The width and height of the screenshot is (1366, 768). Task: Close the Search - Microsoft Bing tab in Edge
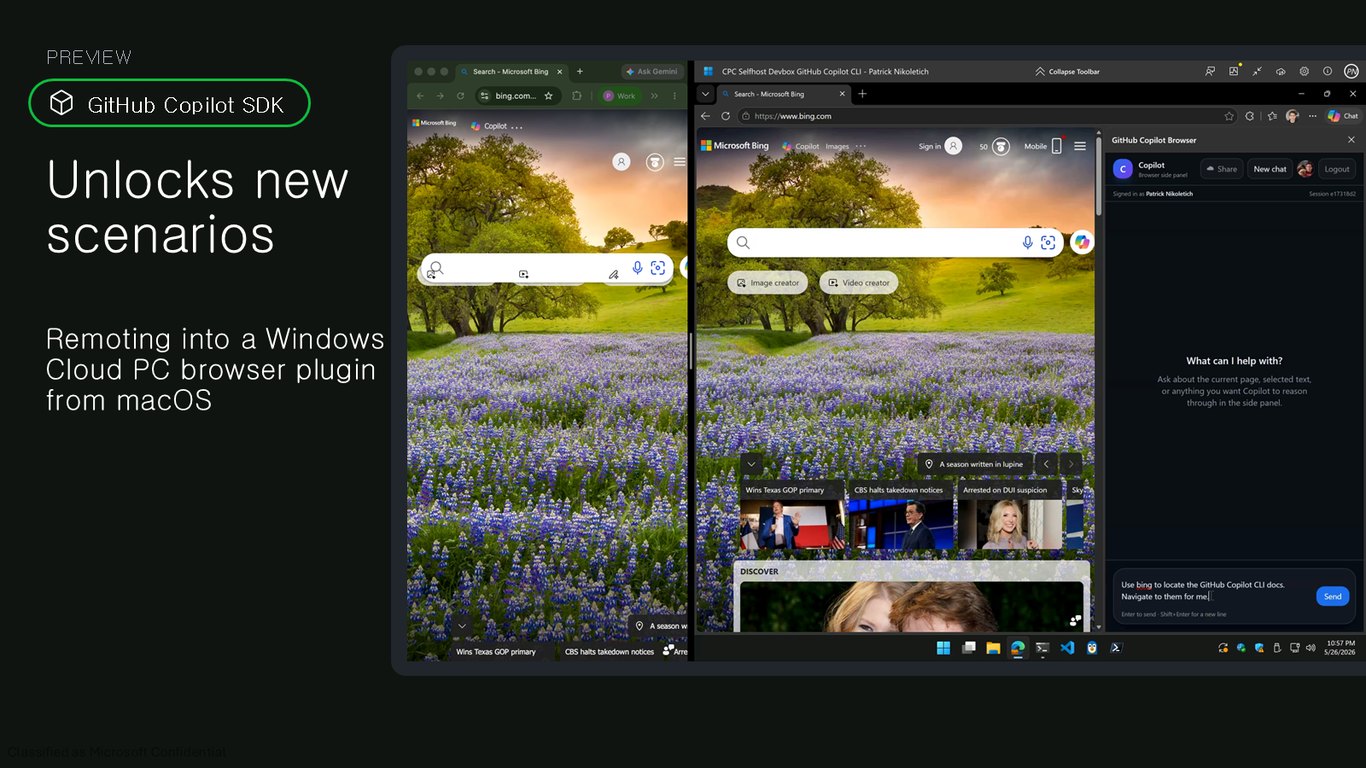click(841, 94)
